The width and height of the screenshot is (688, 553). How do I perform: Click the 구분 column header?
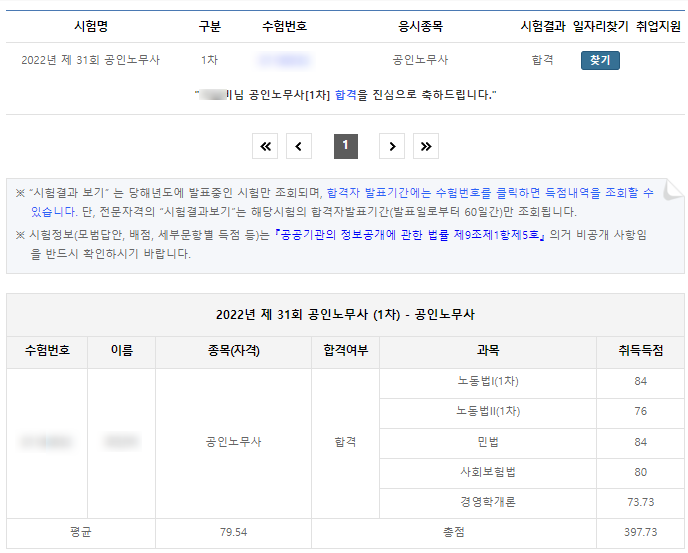(209, 26)
